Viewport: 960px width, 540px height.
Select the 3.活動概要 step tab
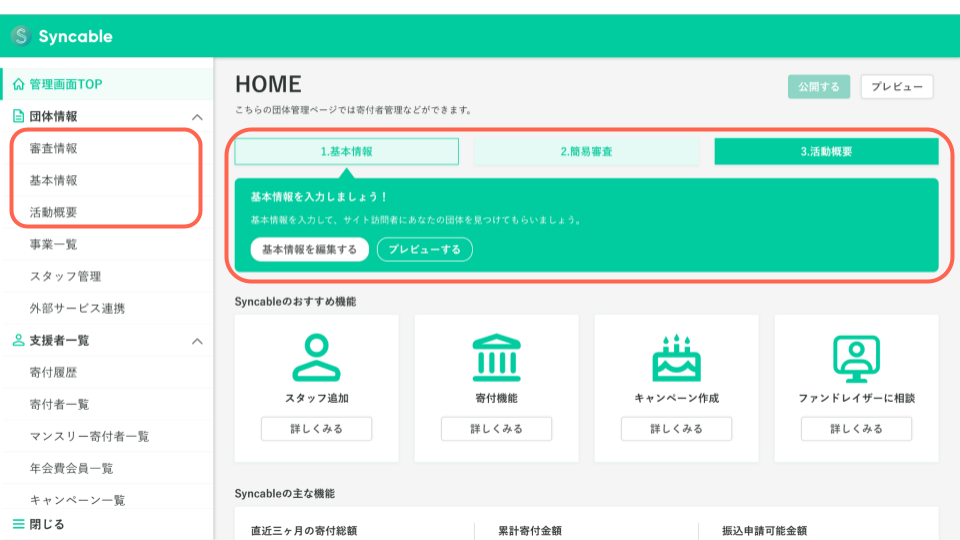click(827, 151)
